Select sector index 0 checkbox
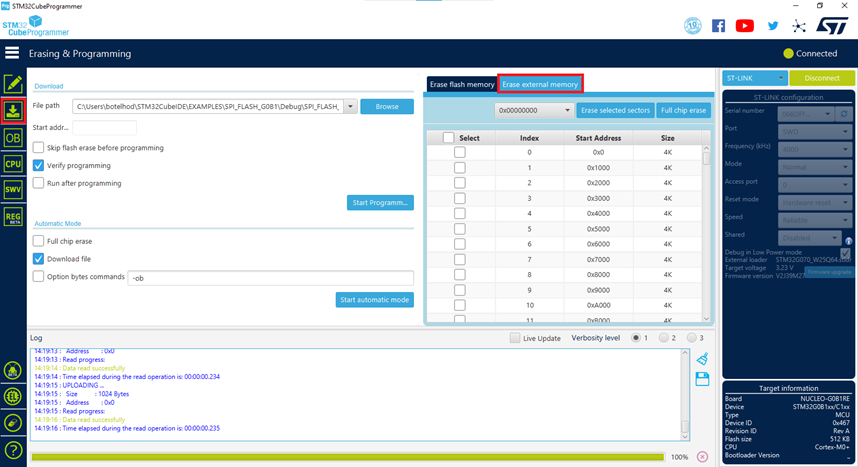This screenshot has width=858, height=467. (x=460, y=152)
